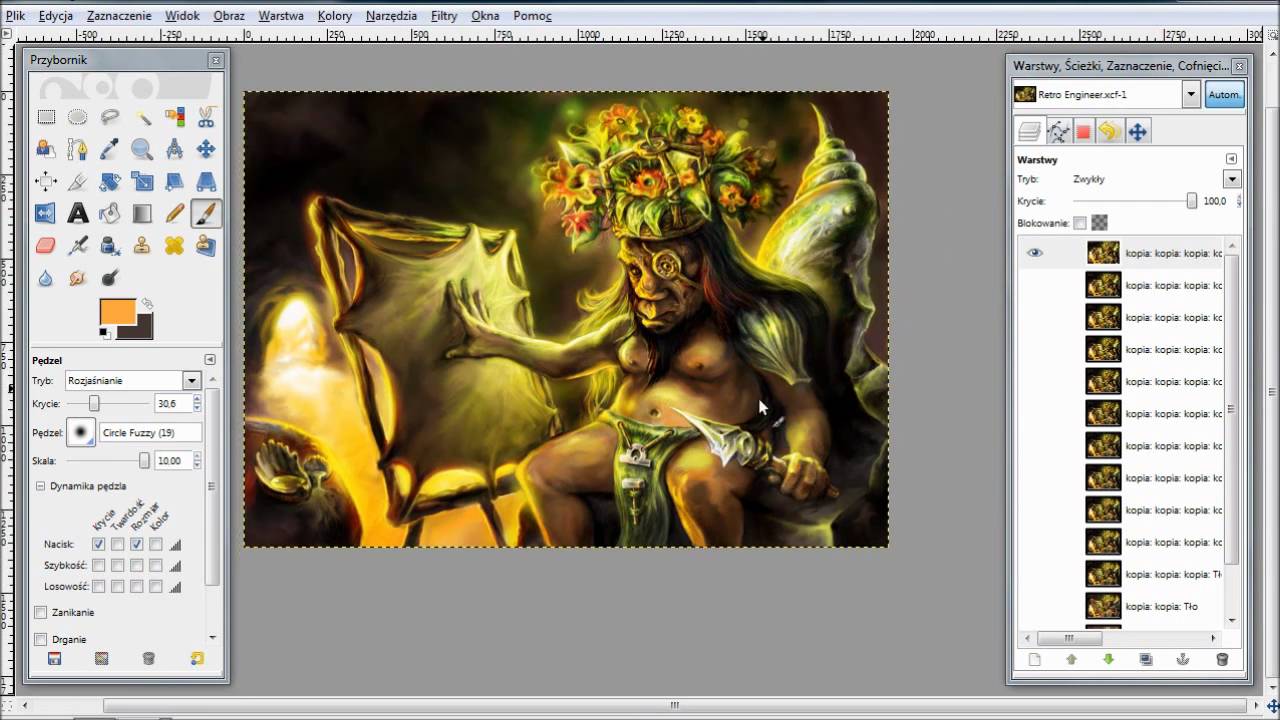This screenshot has width=1280, height=720.
Task: Select the Paths tool
Action: (x=78, y=149)
